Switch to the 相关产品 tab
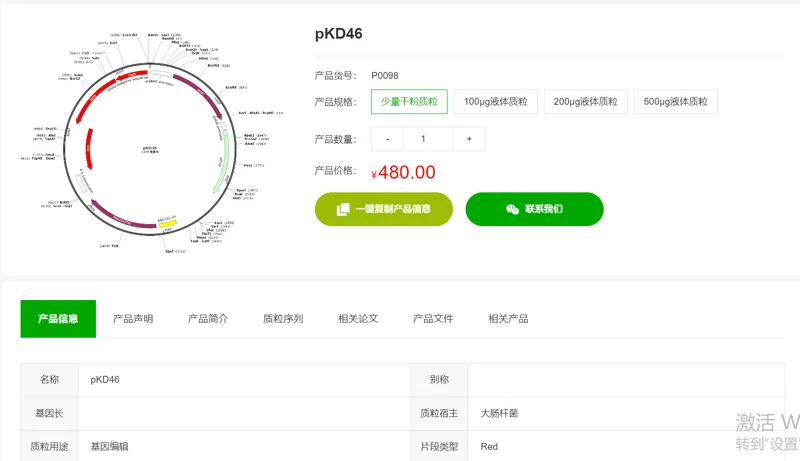Image resolution: width=800 pixels, height=461 pixels. point(508,319)
